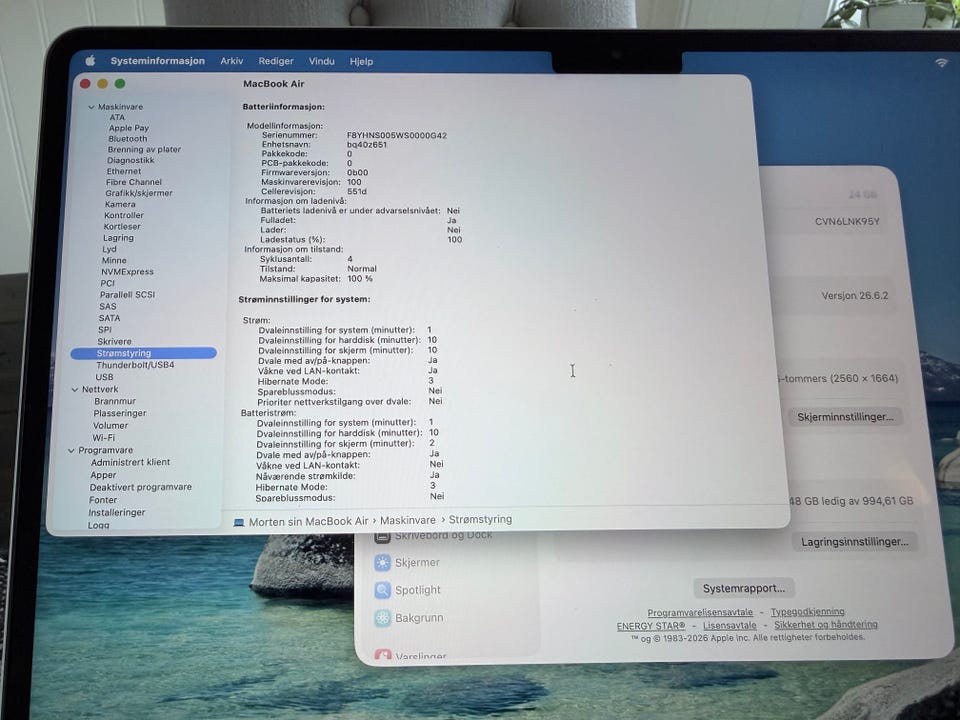Open the Typegodkjenning link
The width and height of the screenshot is (960, 720).
(x=807, y=612)
